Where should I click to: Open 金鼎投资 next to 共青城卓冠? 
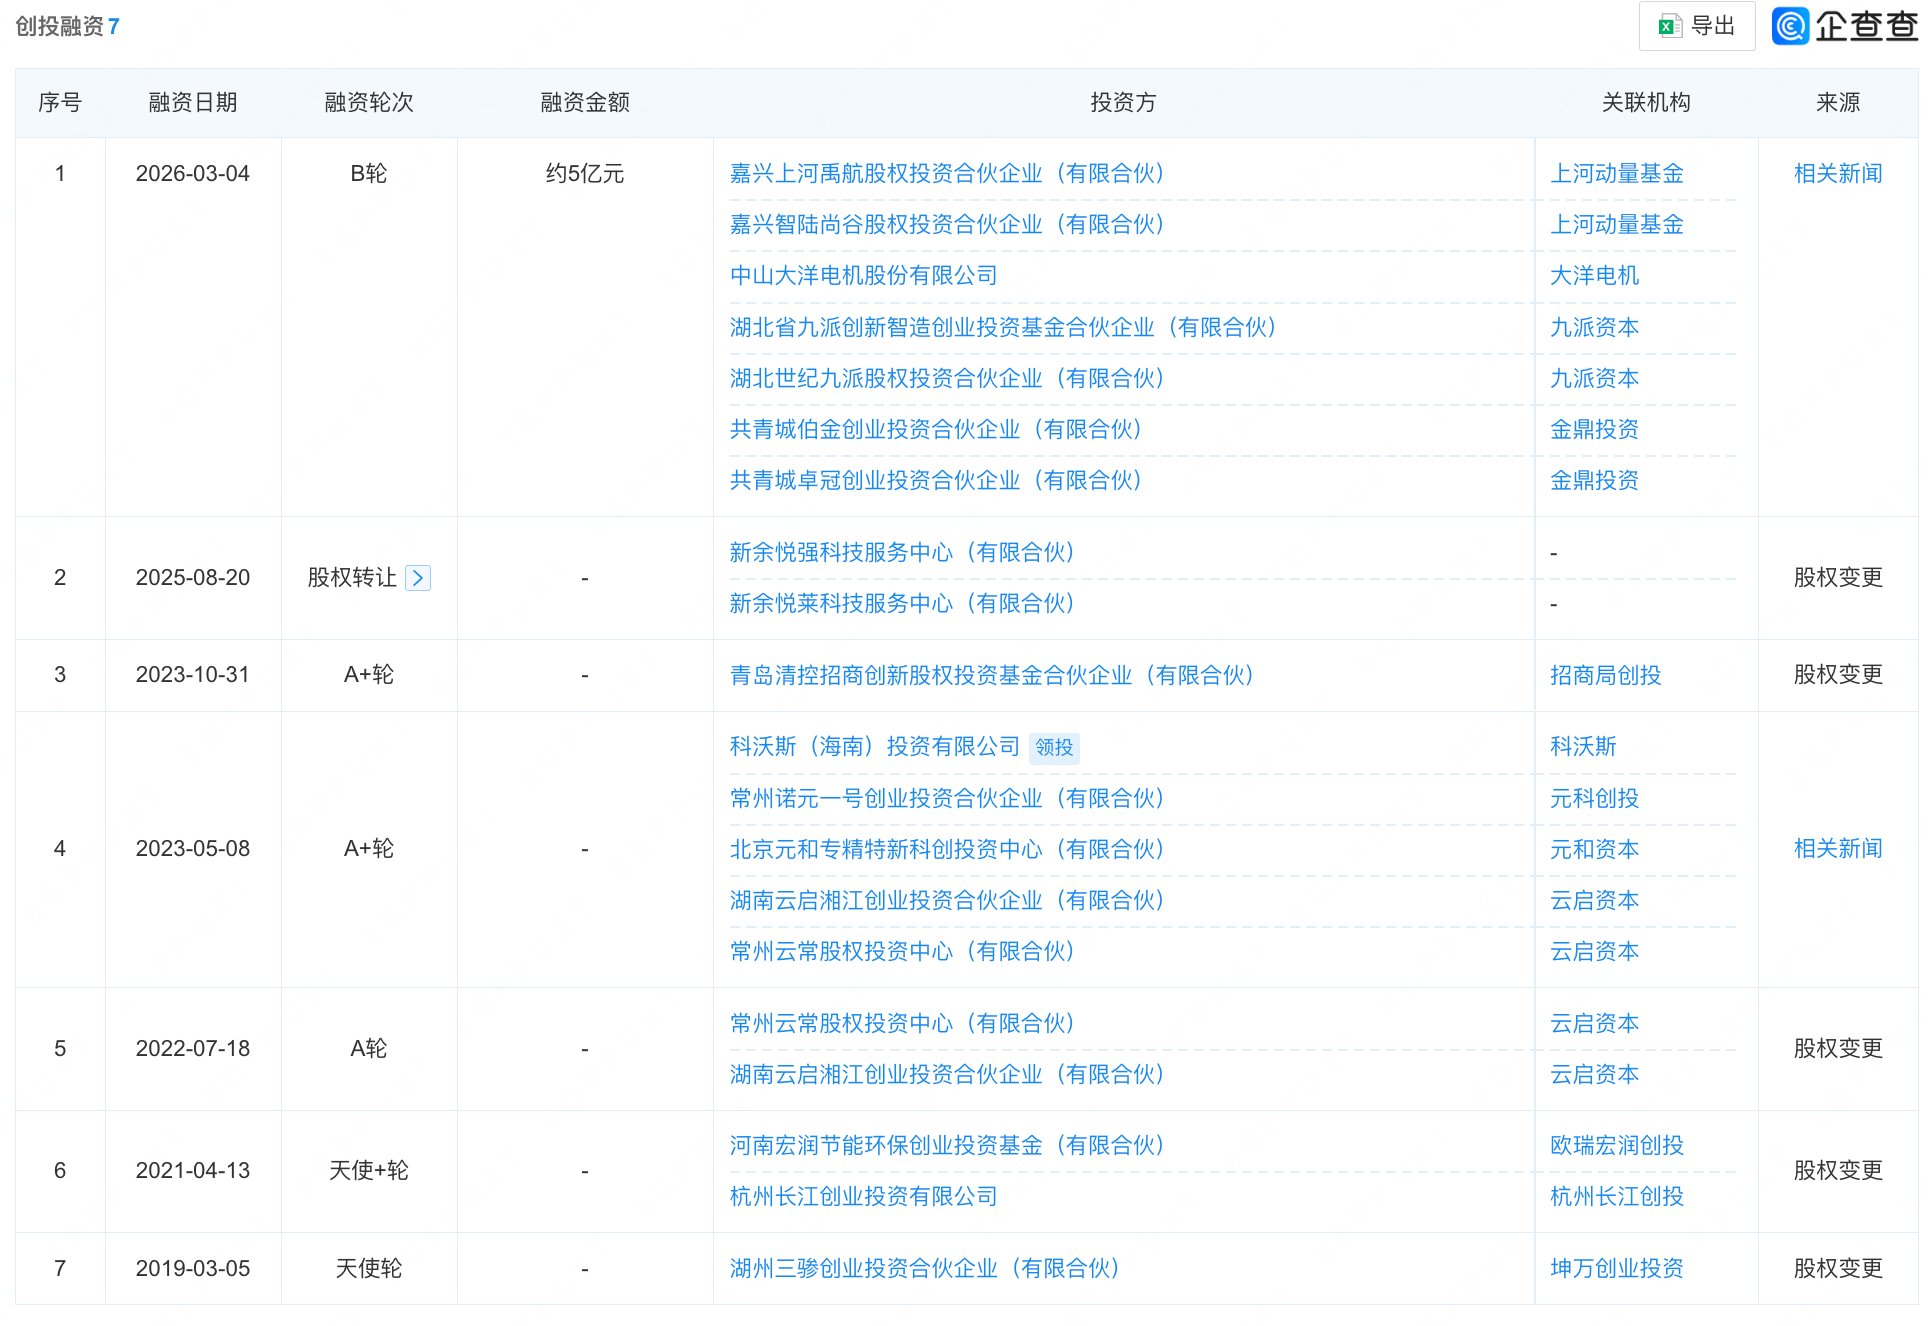click(x=1595, y=481)
